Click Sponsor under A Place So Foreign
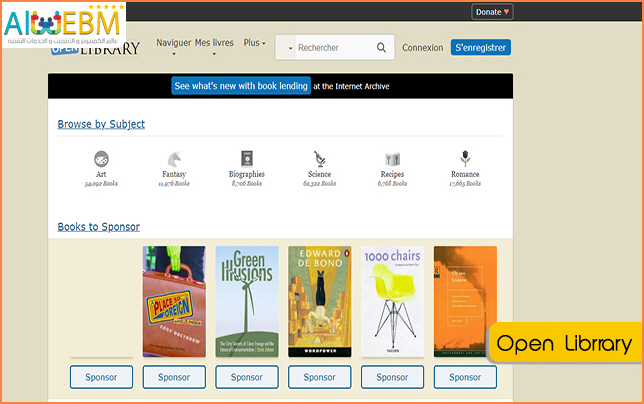 click(174, 377)
